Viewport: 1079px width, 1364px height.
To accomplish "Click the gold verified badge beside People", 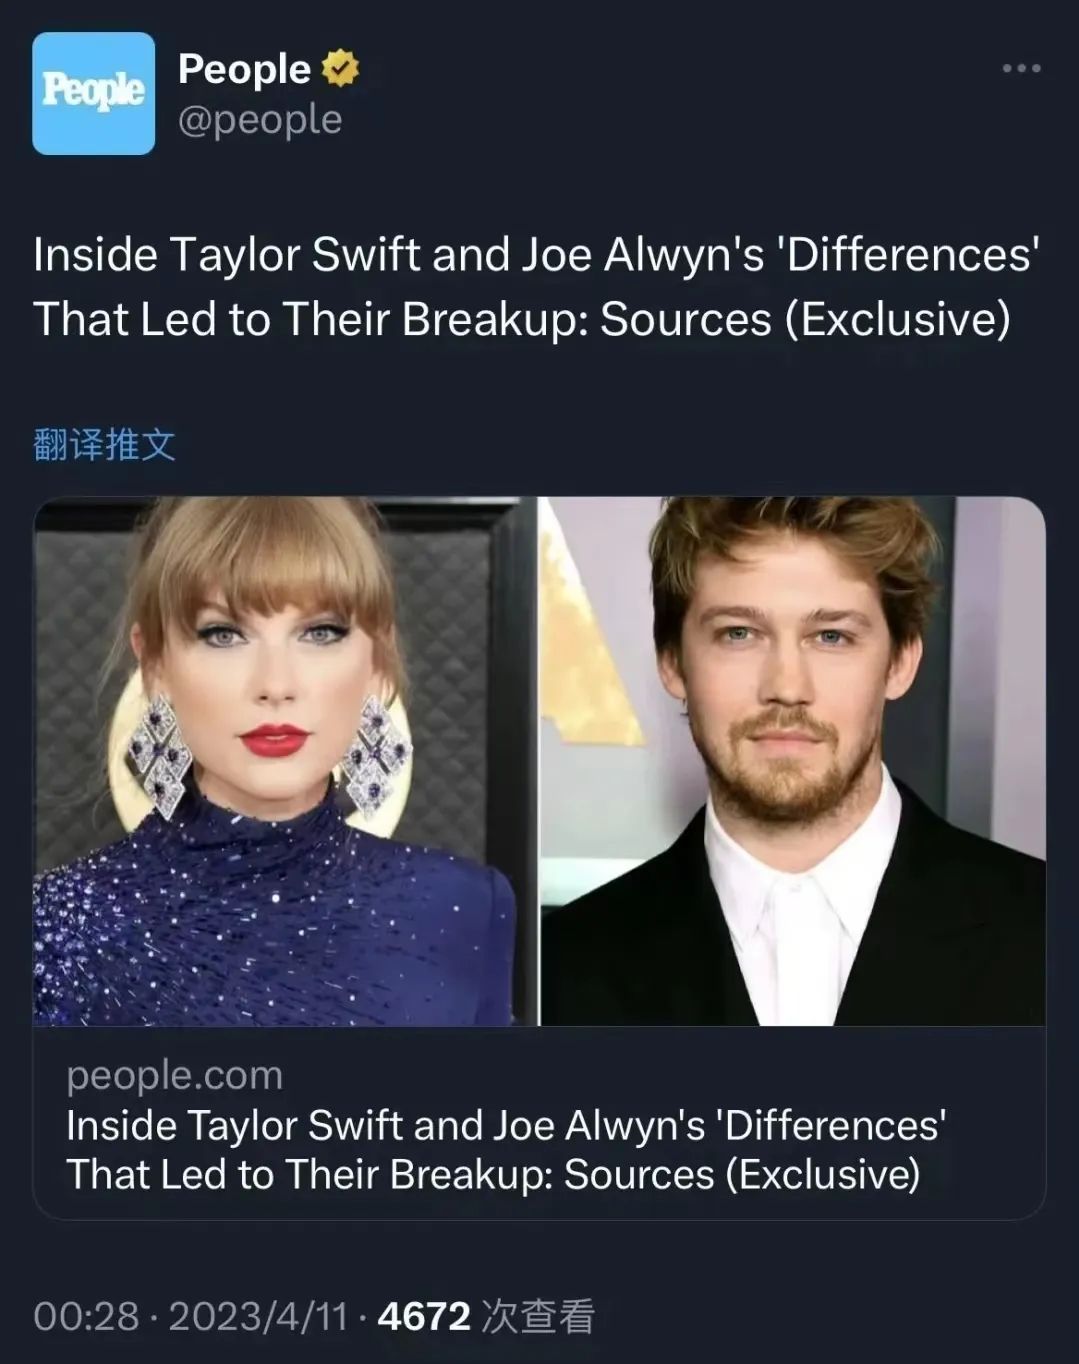I will coord(340,69).
